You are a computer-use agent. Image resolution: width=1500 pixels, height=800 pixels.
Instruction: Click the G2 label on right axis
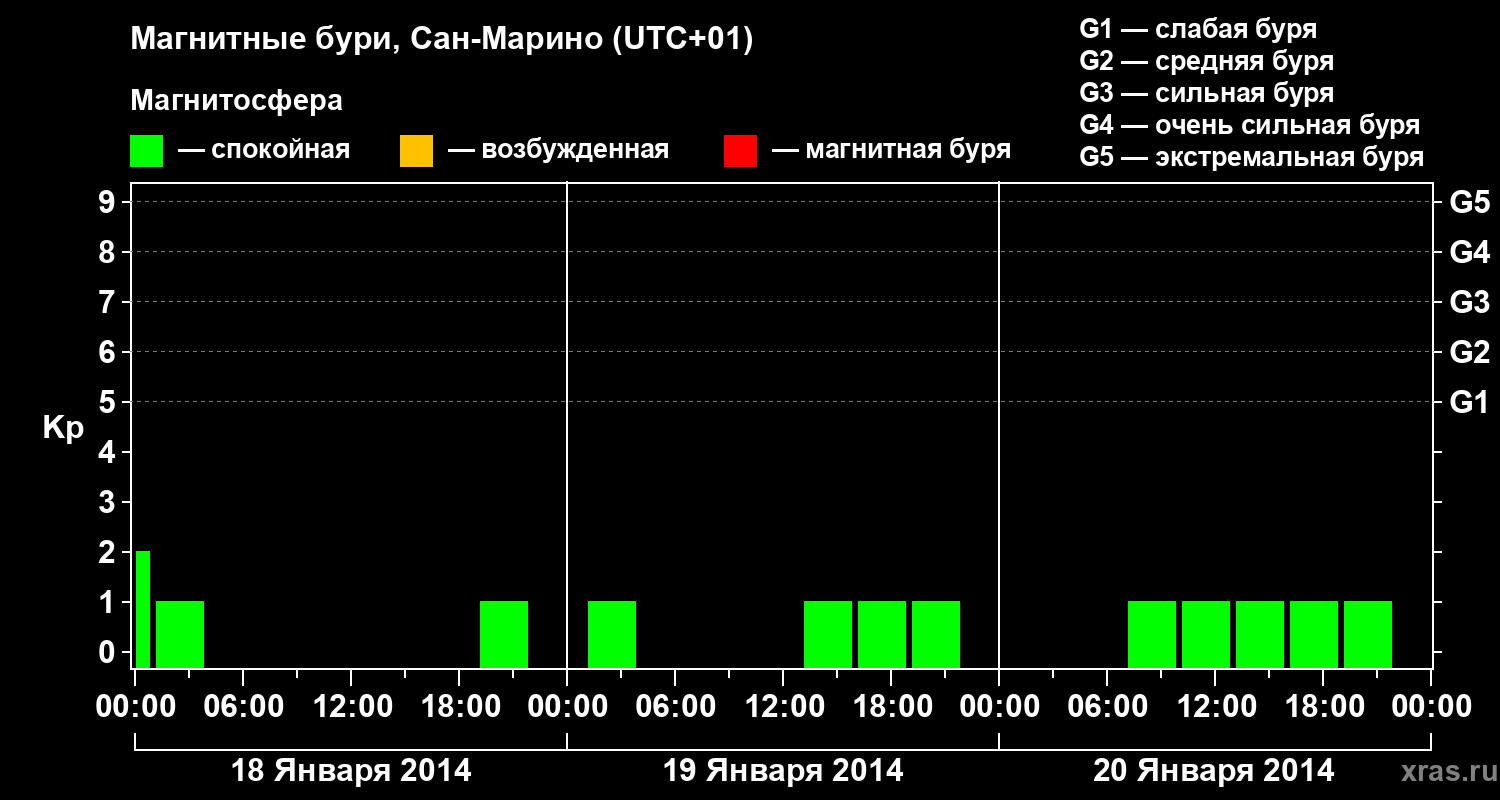(x=1469, y=353)
